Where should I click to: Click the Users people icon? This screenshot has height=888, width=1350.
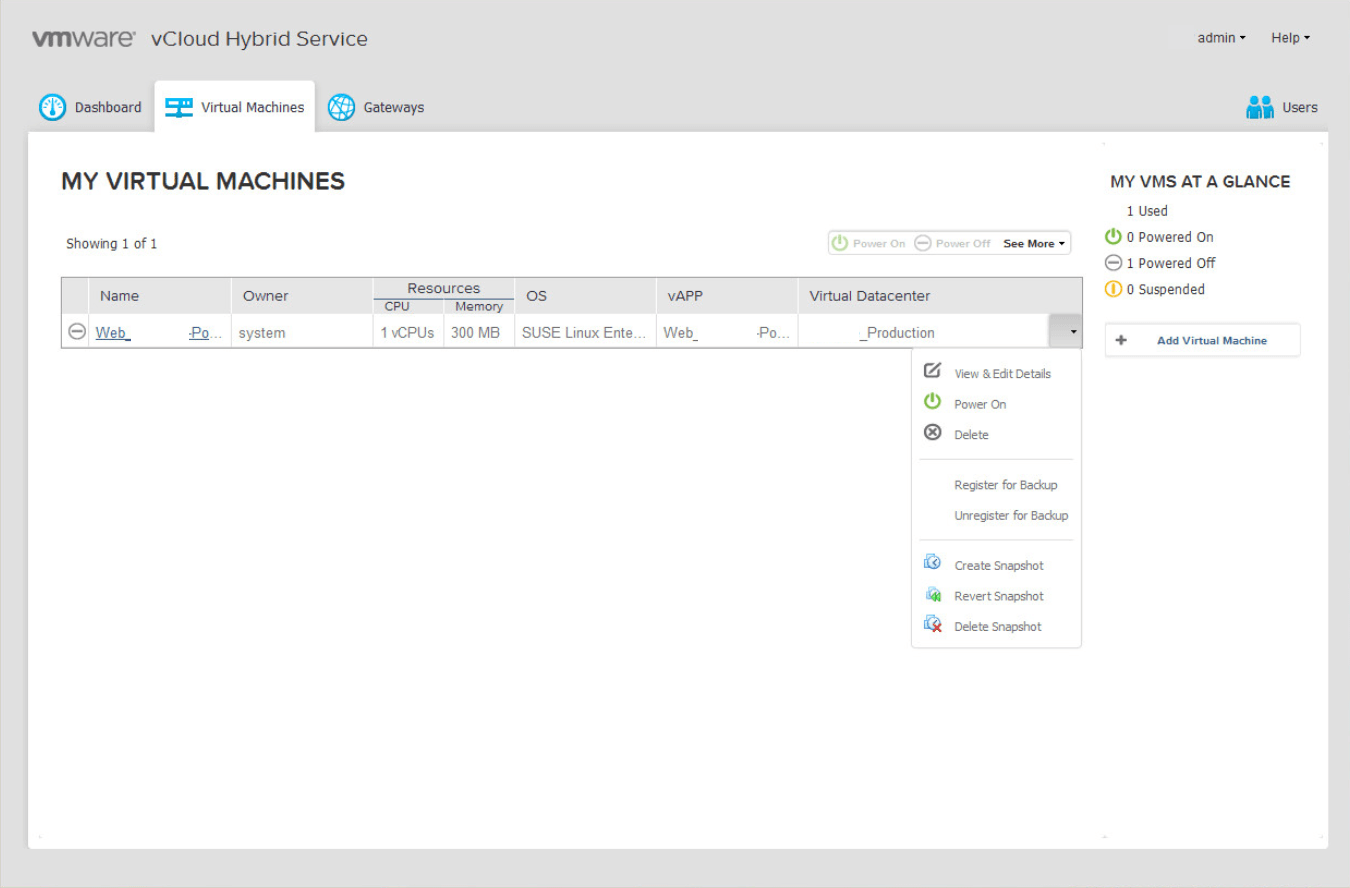pyautogui.click(x=1260, y=107)
